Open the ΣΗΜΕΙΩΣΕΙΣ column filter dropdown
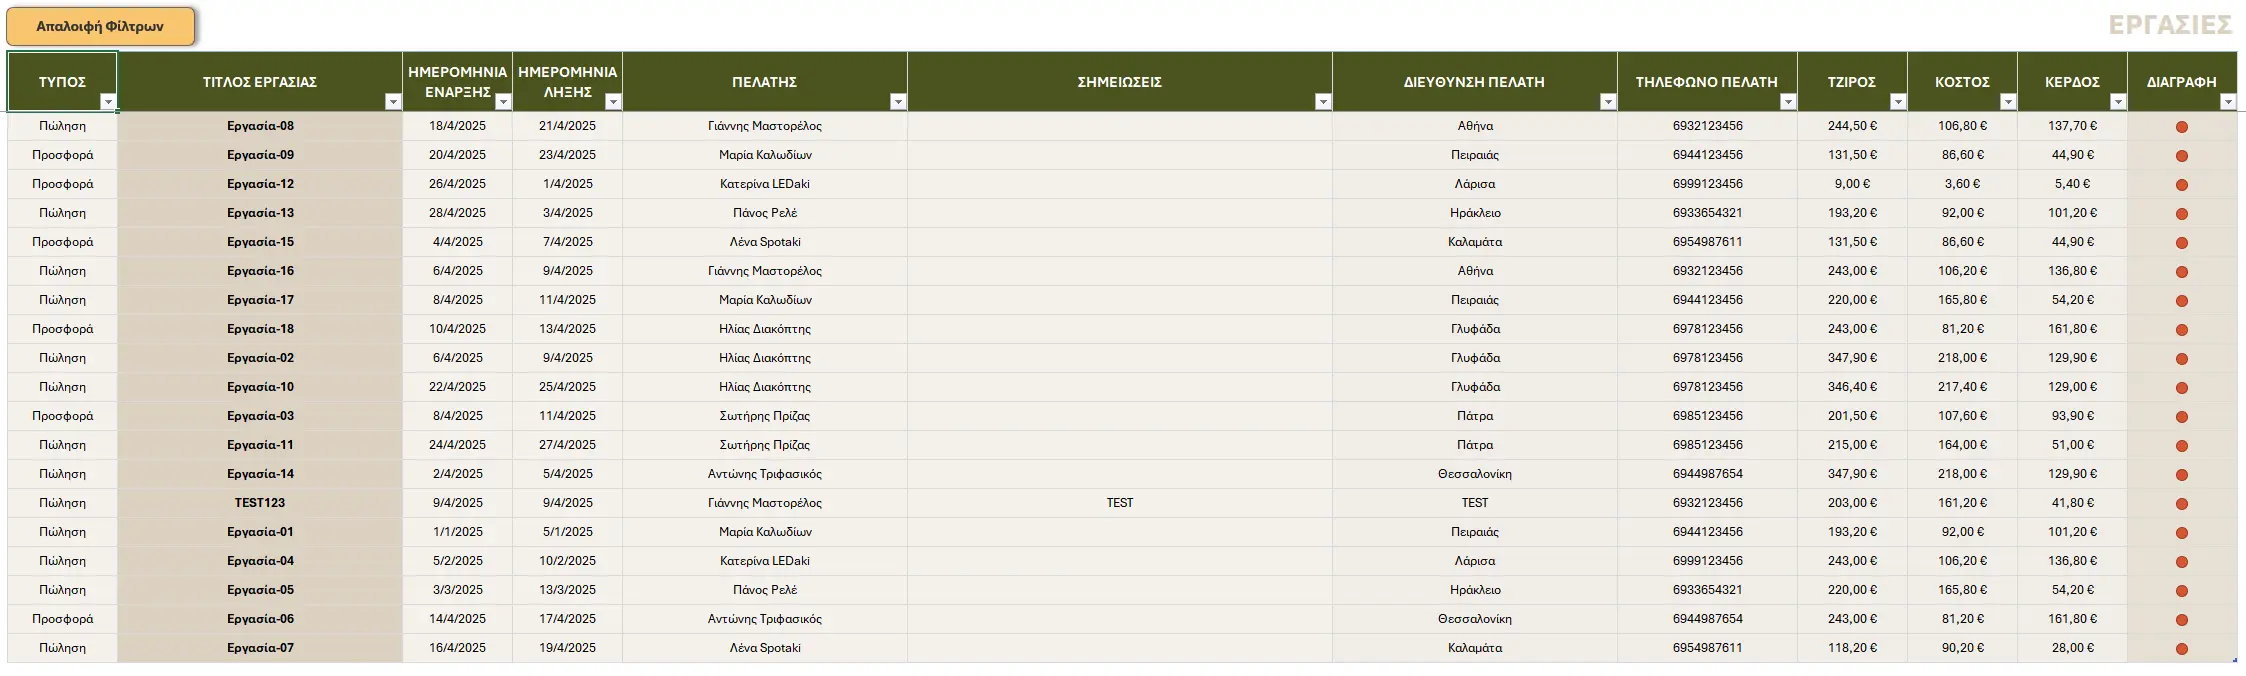The image size is (2246, 676). coord(1323,102)
